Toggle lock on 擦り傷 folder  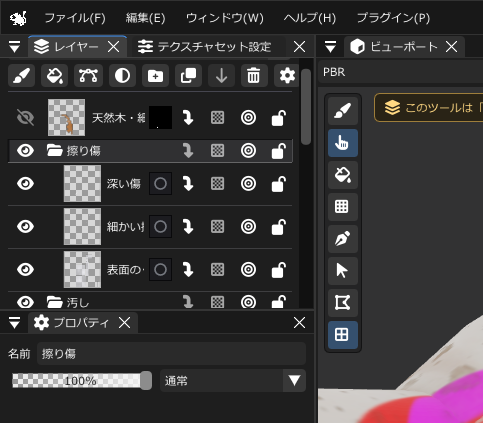point(279,151)
